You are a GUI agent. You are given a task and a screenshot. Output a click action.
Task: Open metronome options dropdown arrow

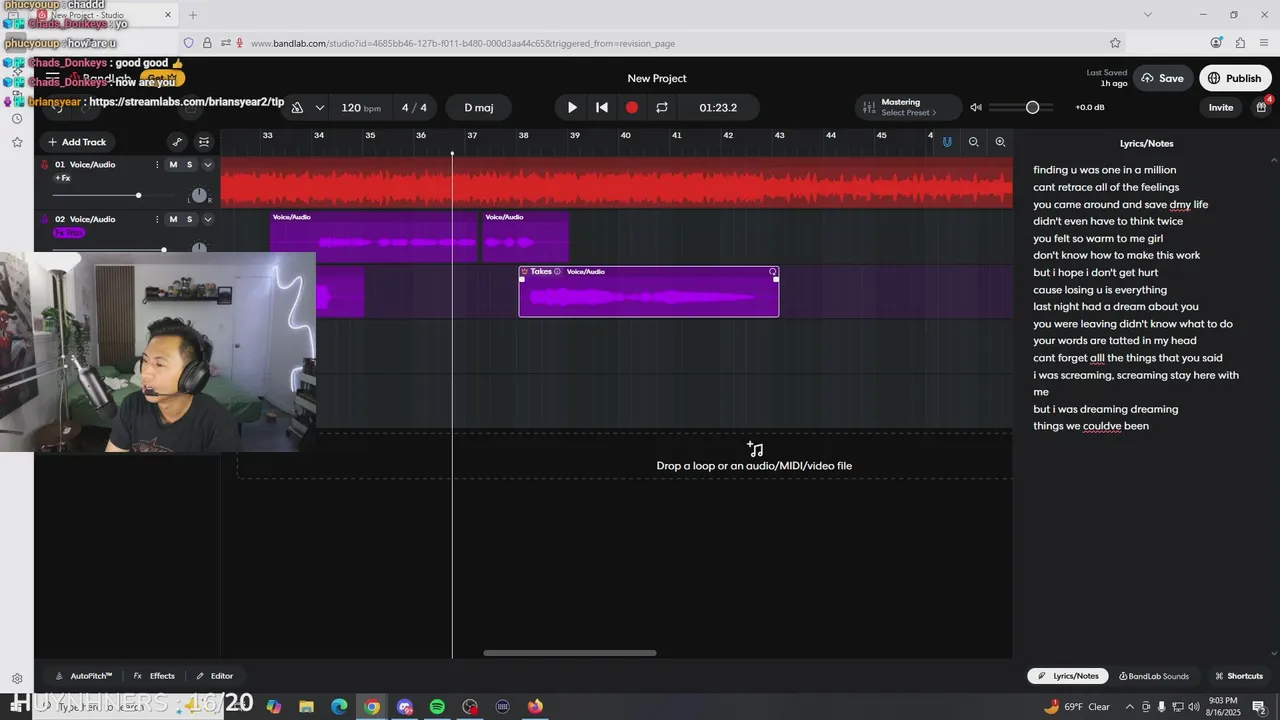pos(320,108)
